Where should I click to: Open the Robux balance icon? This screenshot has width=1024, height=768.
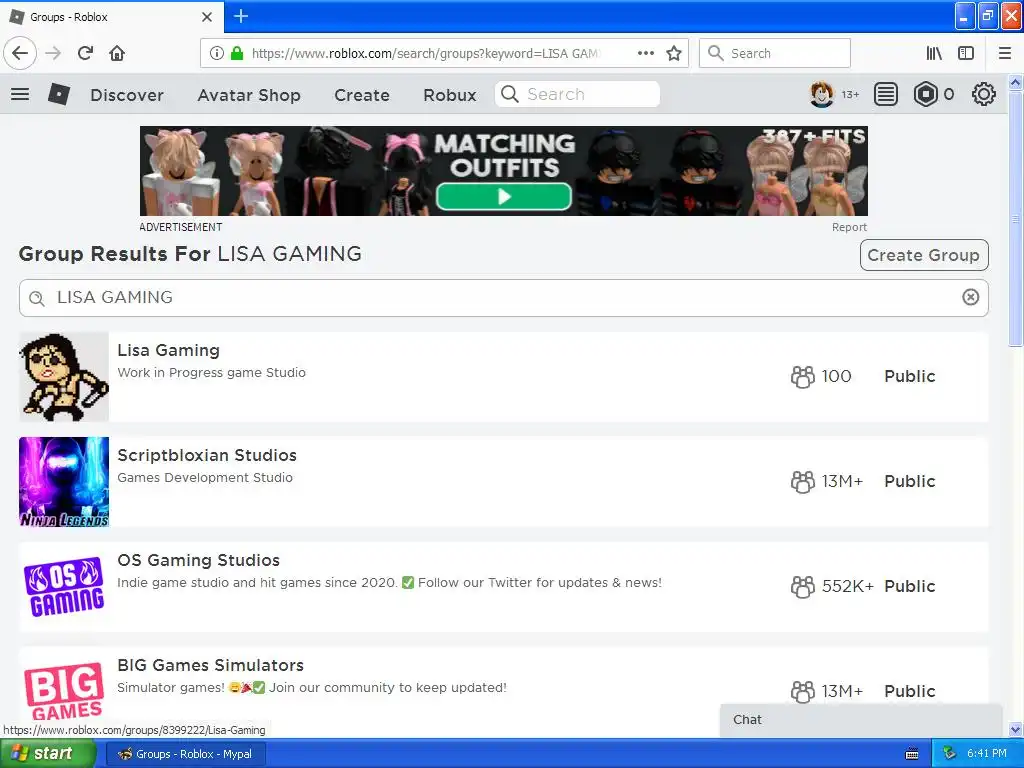[x=925, y=95]
